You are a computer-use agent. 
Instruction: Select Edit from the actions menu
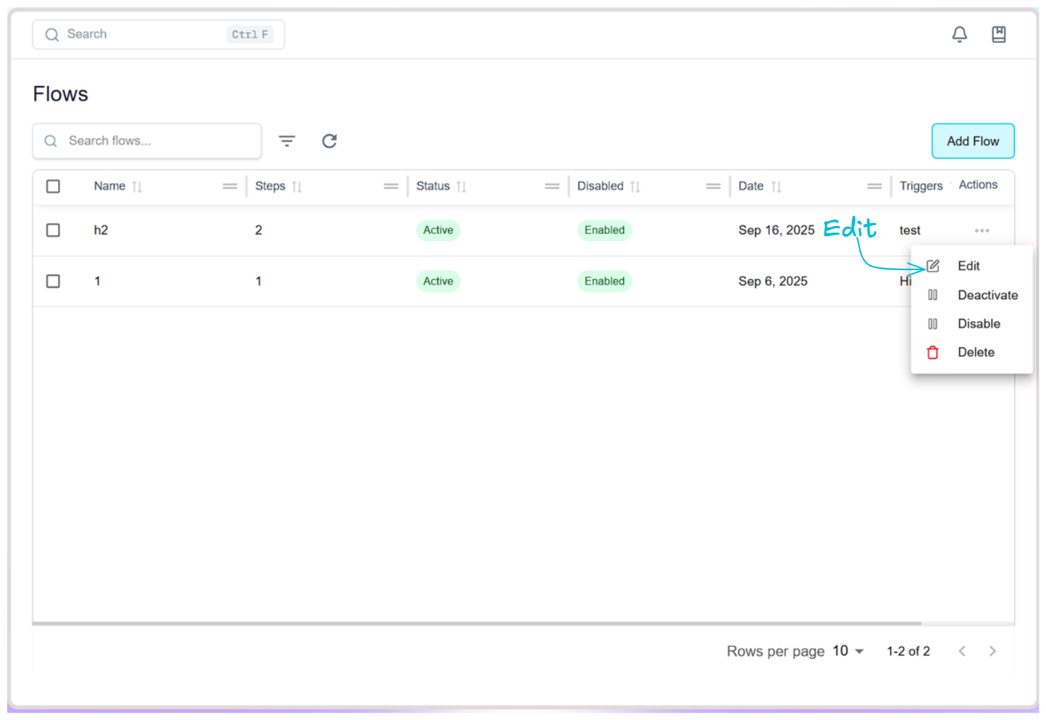tap(968, 266)
